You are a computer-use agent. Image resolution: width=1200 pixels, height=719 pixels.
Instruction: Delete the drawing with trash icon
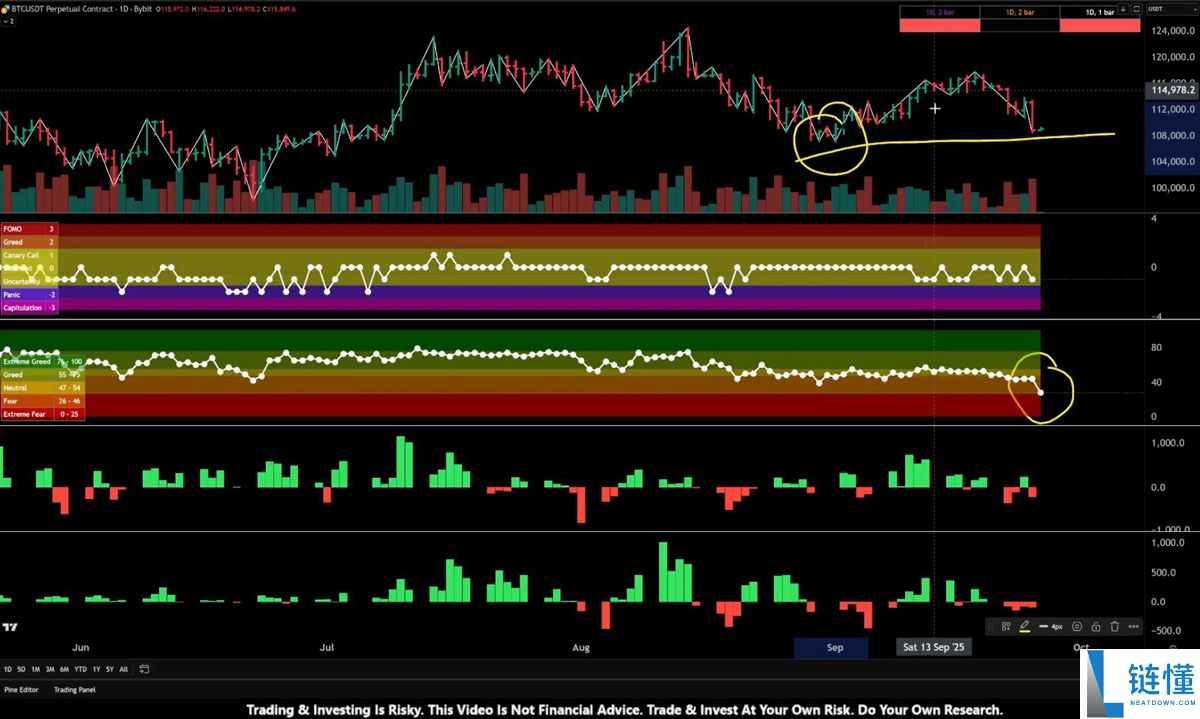click(x=1114, y=626)
